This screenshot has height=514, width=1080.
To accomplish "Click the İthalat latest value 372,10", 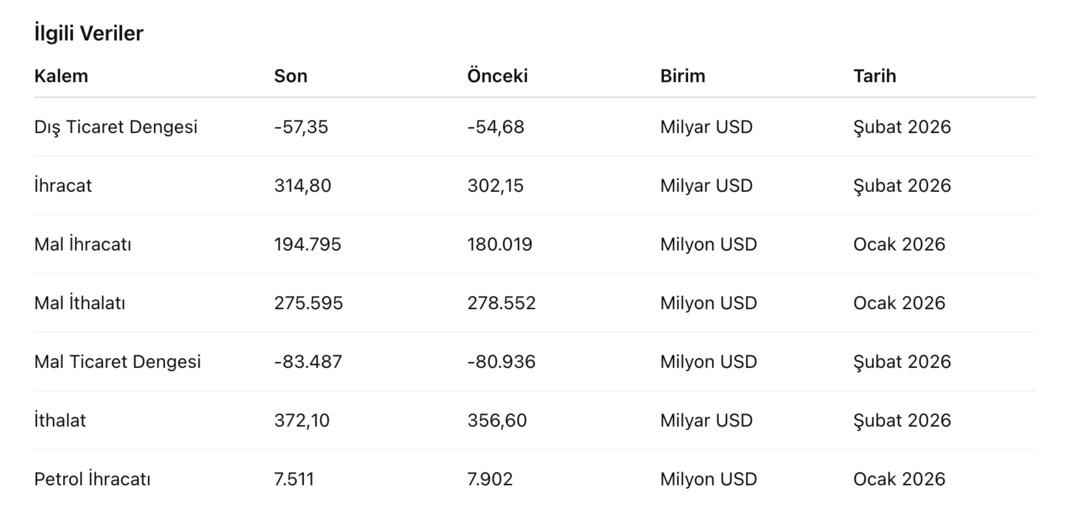I will 302,421.
